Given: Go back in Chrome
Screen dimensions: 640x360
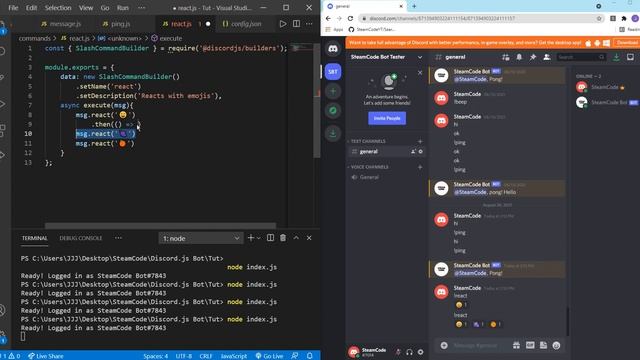Looking at the screenshot, I should coord(328,18).
